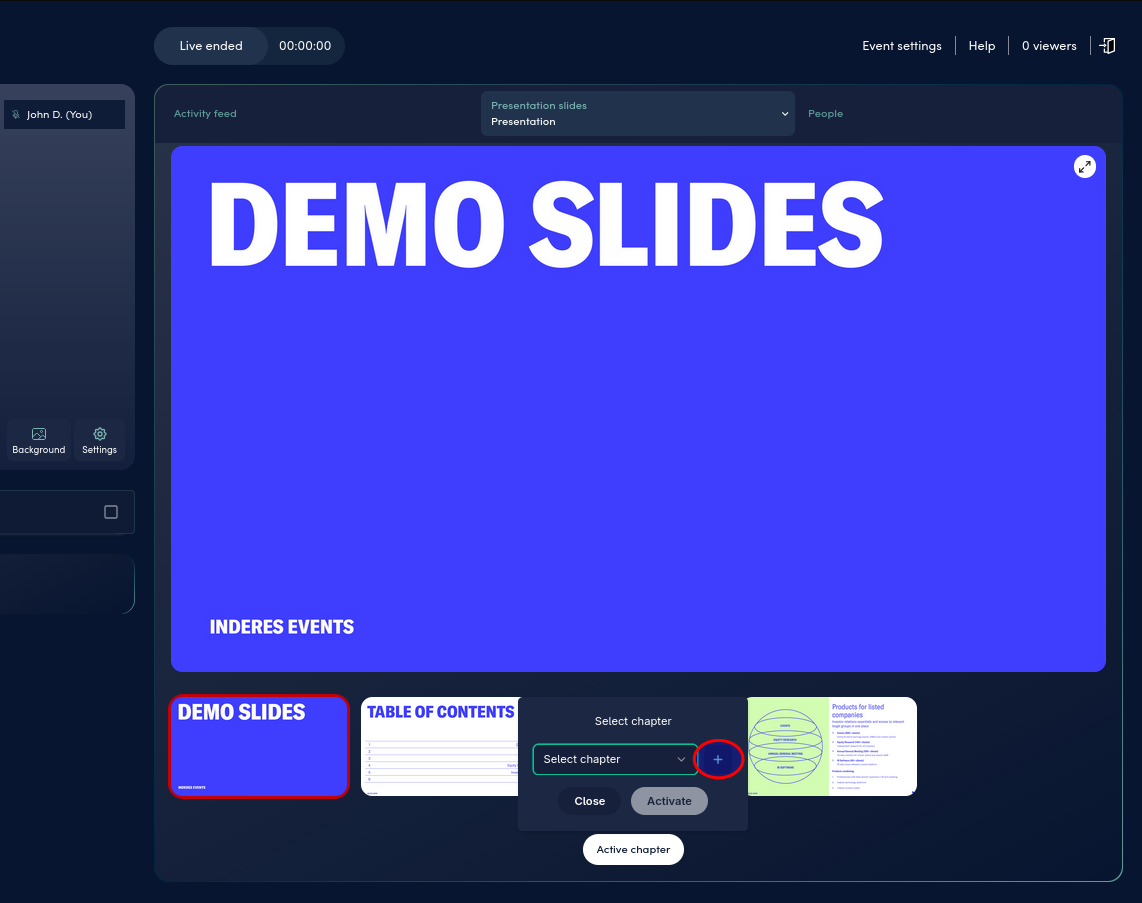Select the dropdown chevron on Presentation slides
The image size is (1142, 903).
785,113
